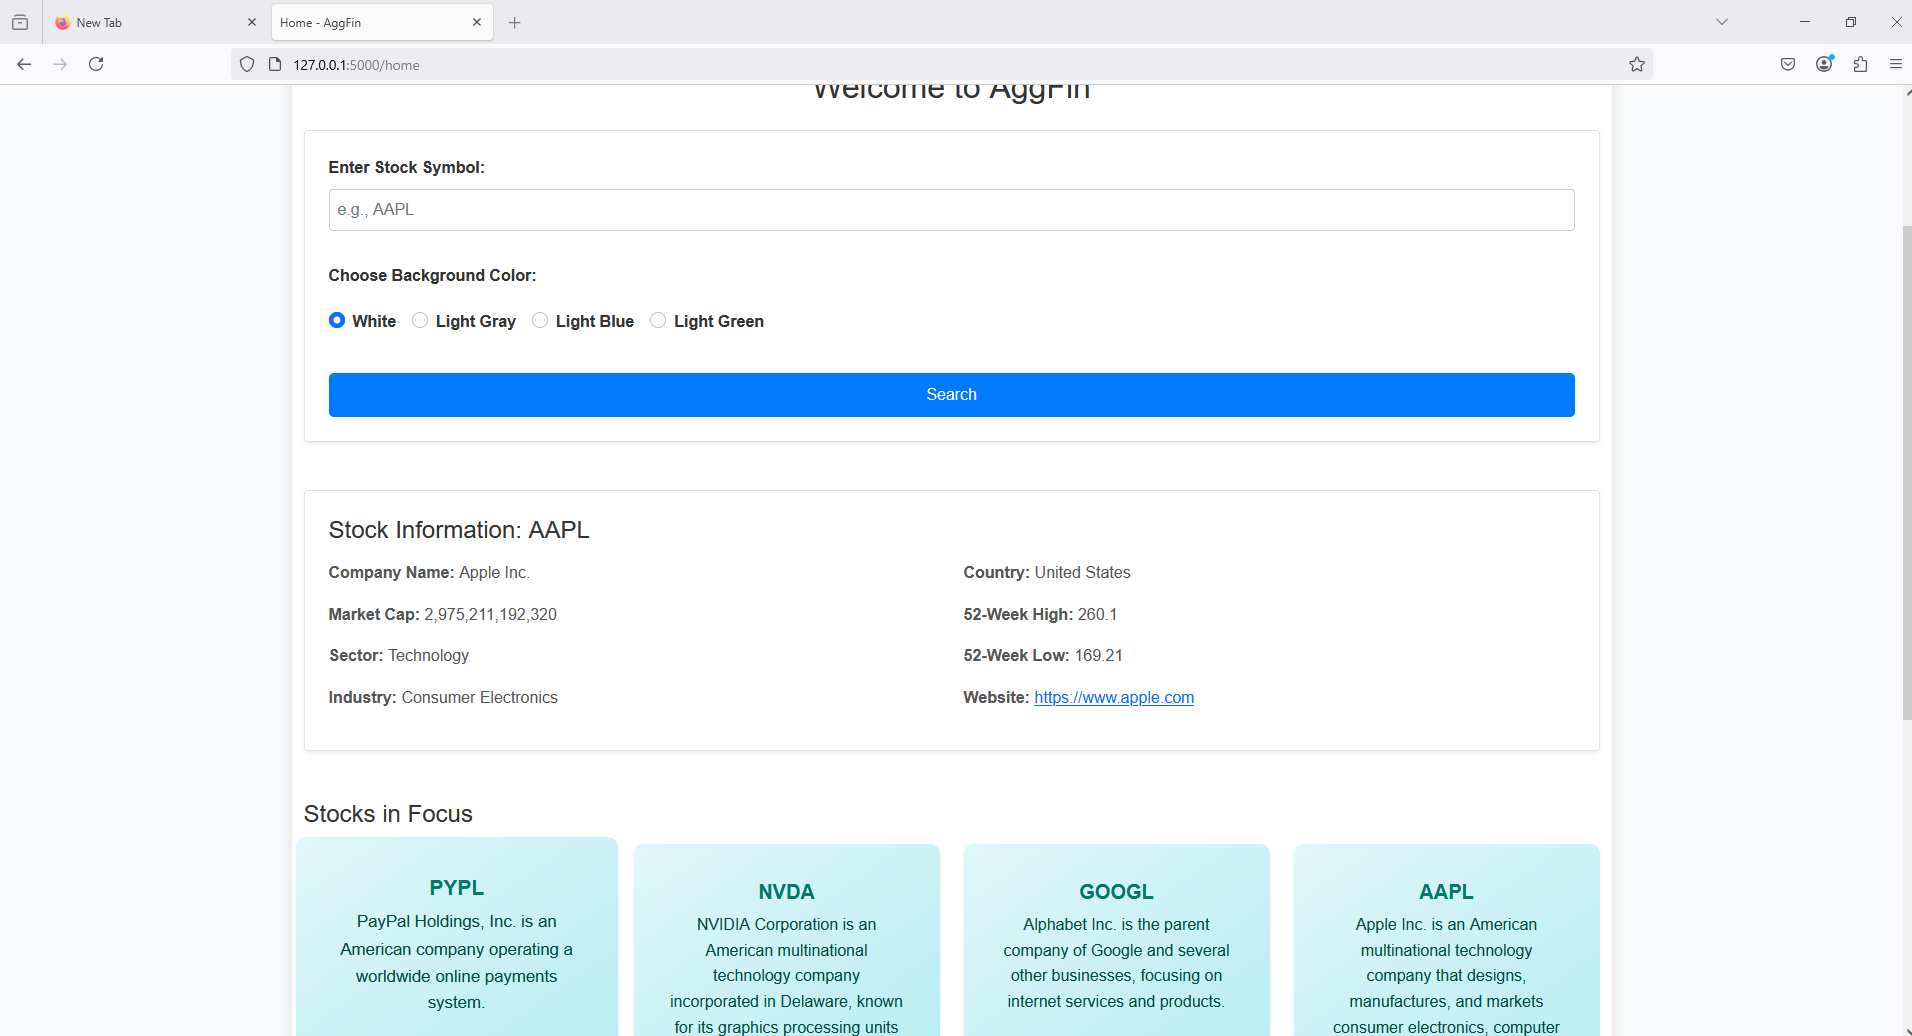The height and width of the screenshot is (1036, 1912).
Task: Bookmark this page with the star icon
Action: coord(1636,64)
